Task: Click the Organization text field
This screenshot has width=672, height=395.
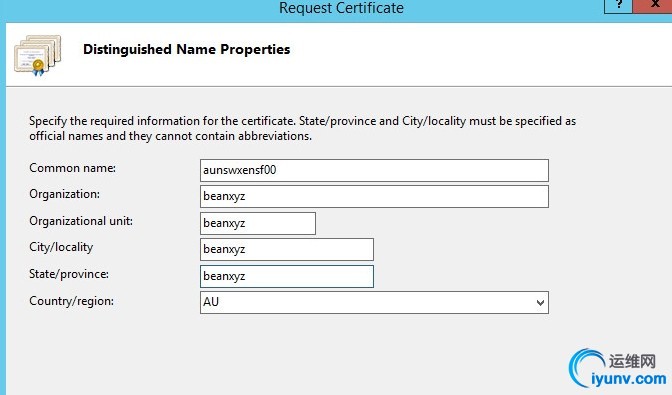Action: (374, 196)
